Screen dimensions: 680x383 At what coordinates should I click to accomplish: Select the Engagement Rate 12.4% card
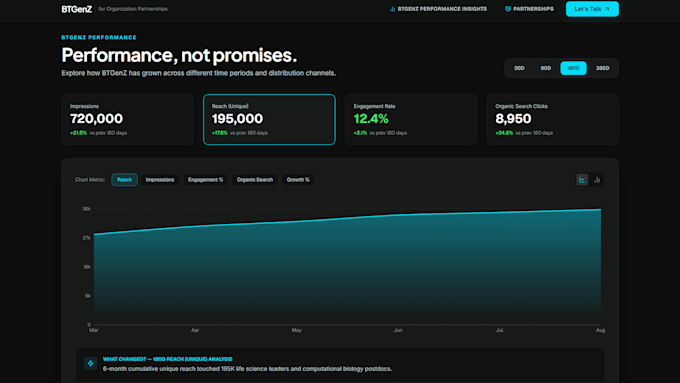pos(411,119)
